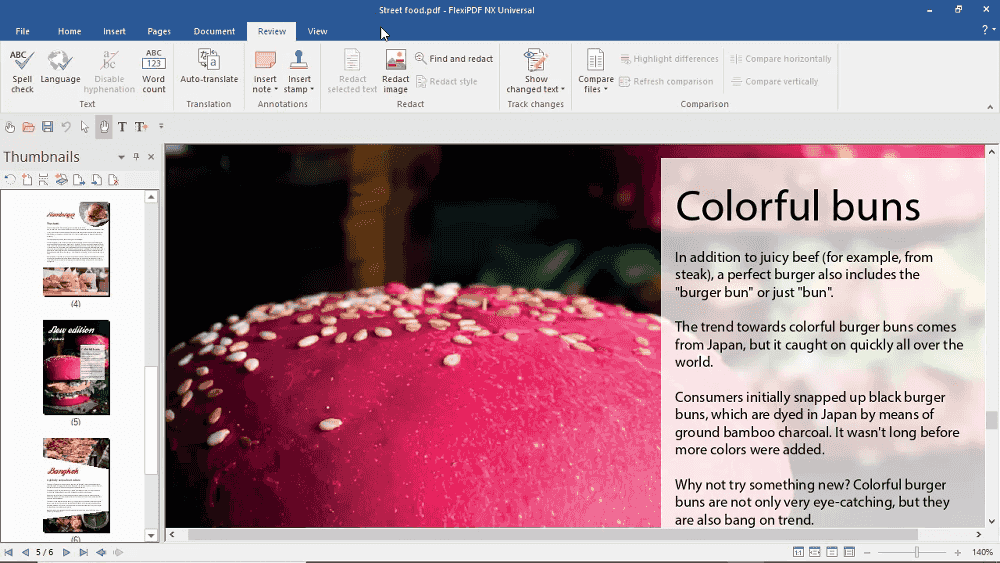Switch to the Home ribbon tab
Viewport: 1000px width, 563px height.
(70, 31)
